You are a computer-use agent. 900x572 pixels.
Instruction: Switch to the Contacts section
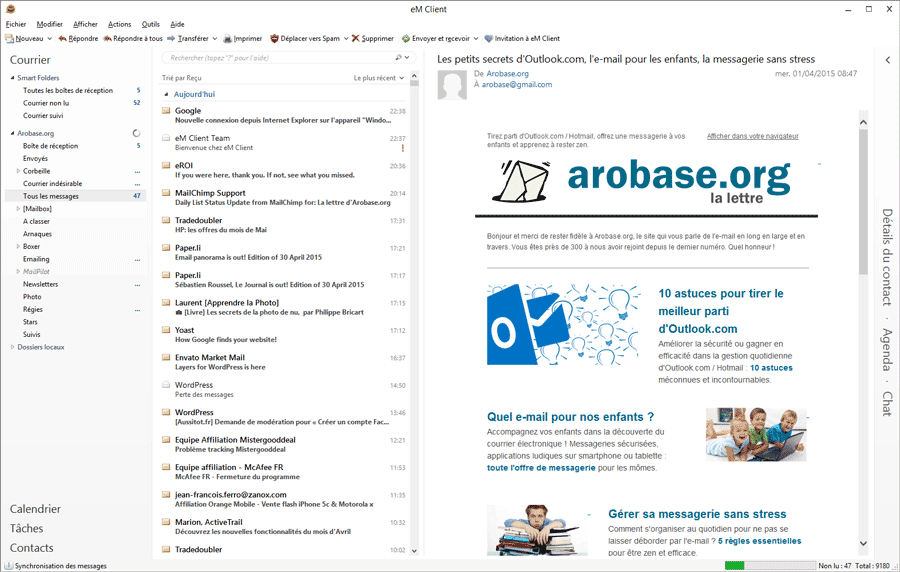click(x=32, y=548)
